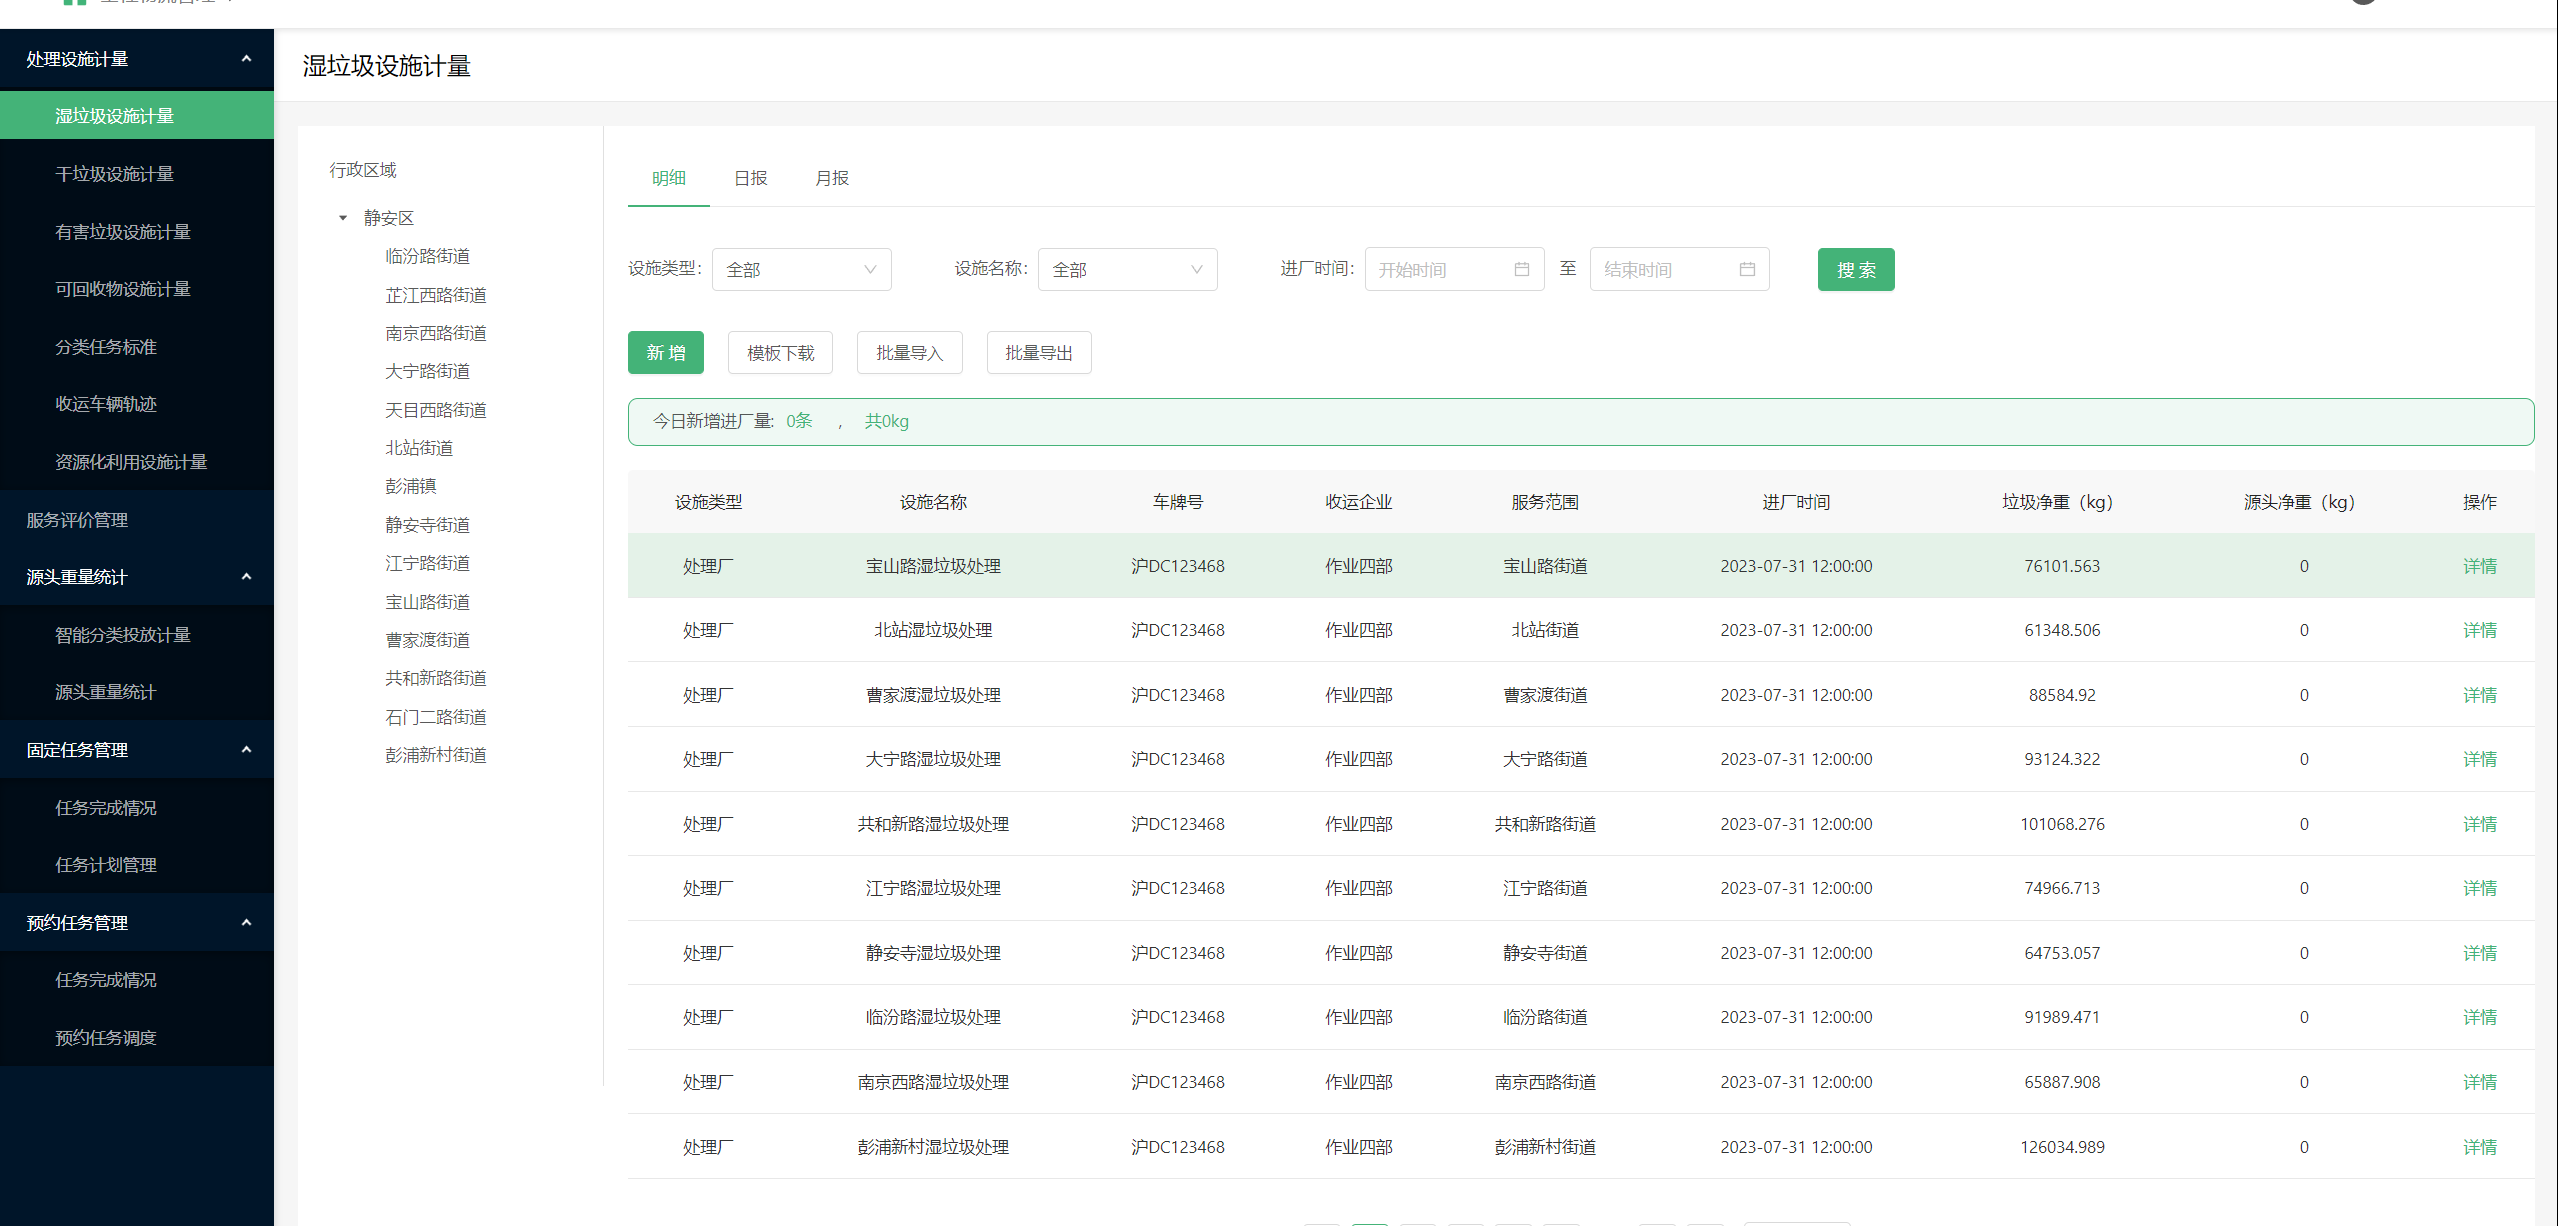The image size is (2558, 1226).
Task: Open 详情 for 静安寺湿垃圾处理 row
Action: coord(2480,953)
